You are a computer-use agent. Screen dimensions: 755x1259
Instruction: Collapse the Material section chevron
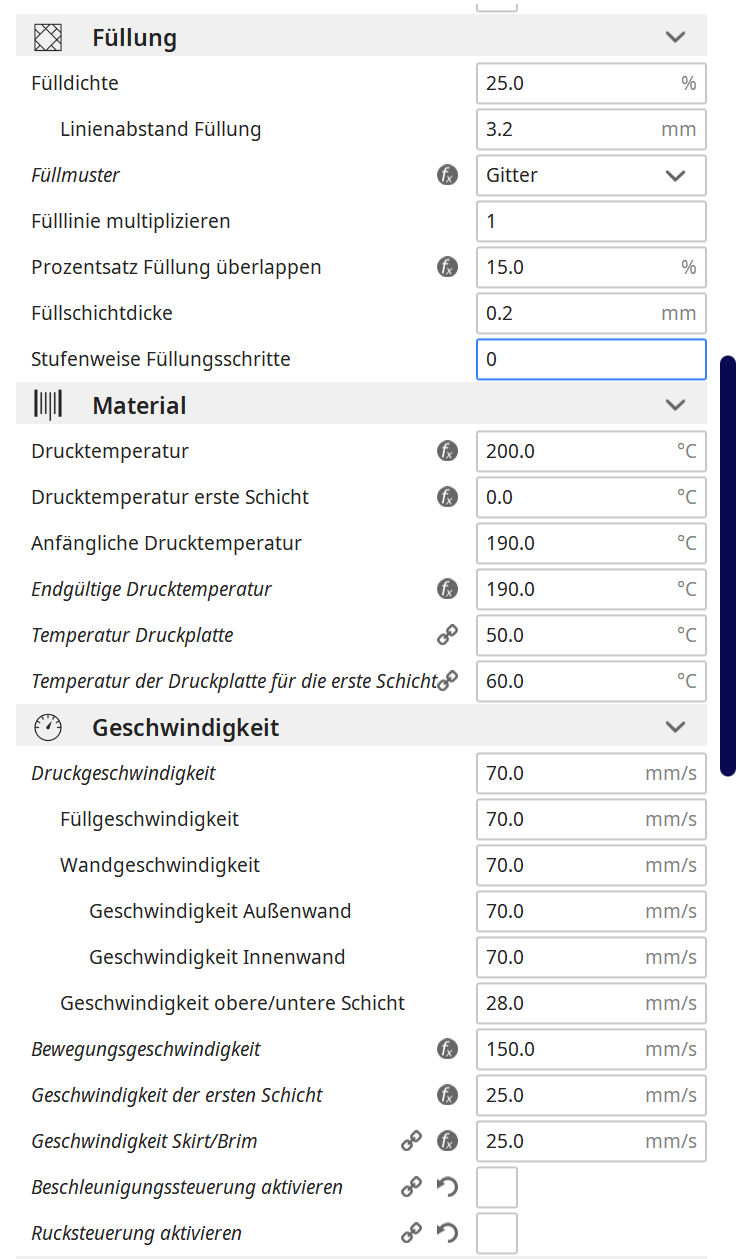coord(675,405)
